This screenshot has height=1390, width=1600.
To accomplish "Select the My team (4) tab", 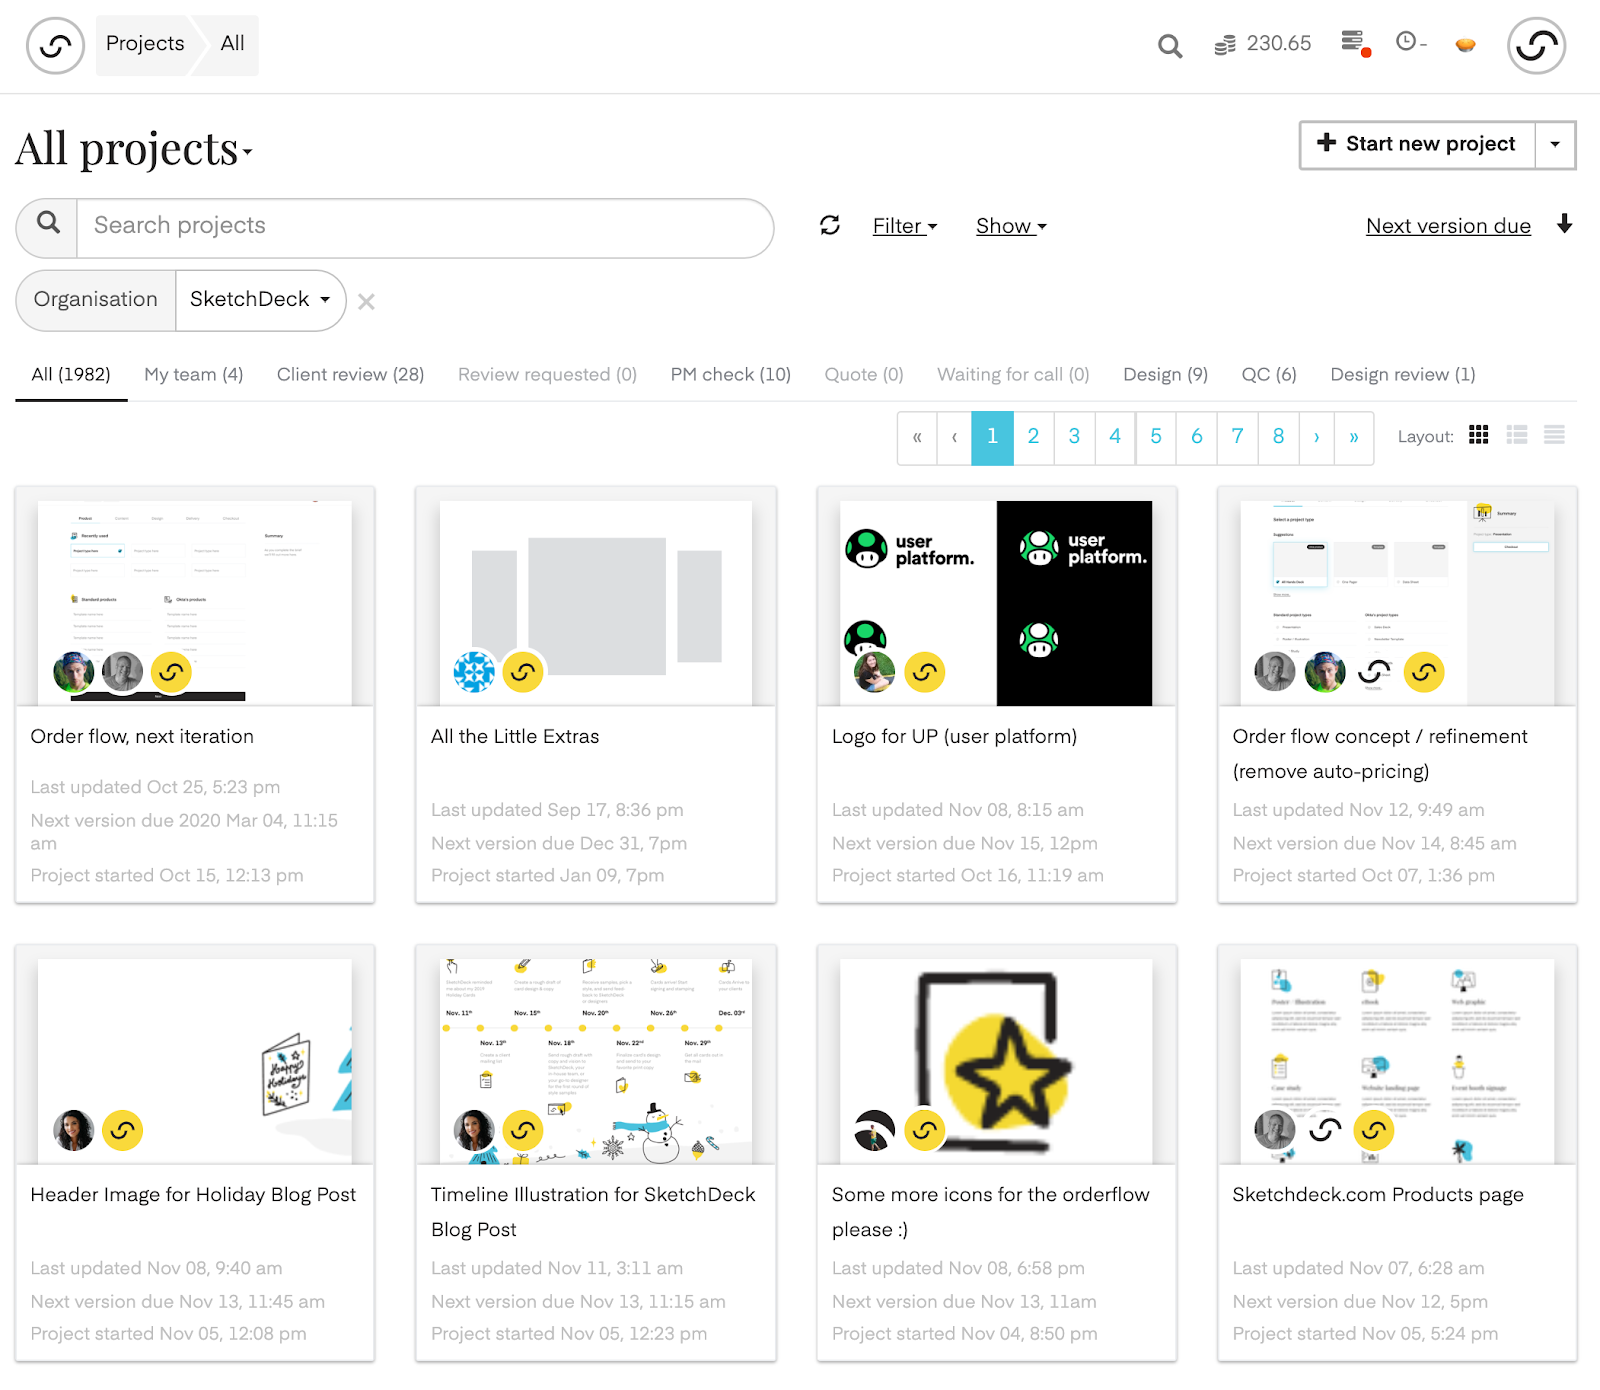I will click(194, 374).
